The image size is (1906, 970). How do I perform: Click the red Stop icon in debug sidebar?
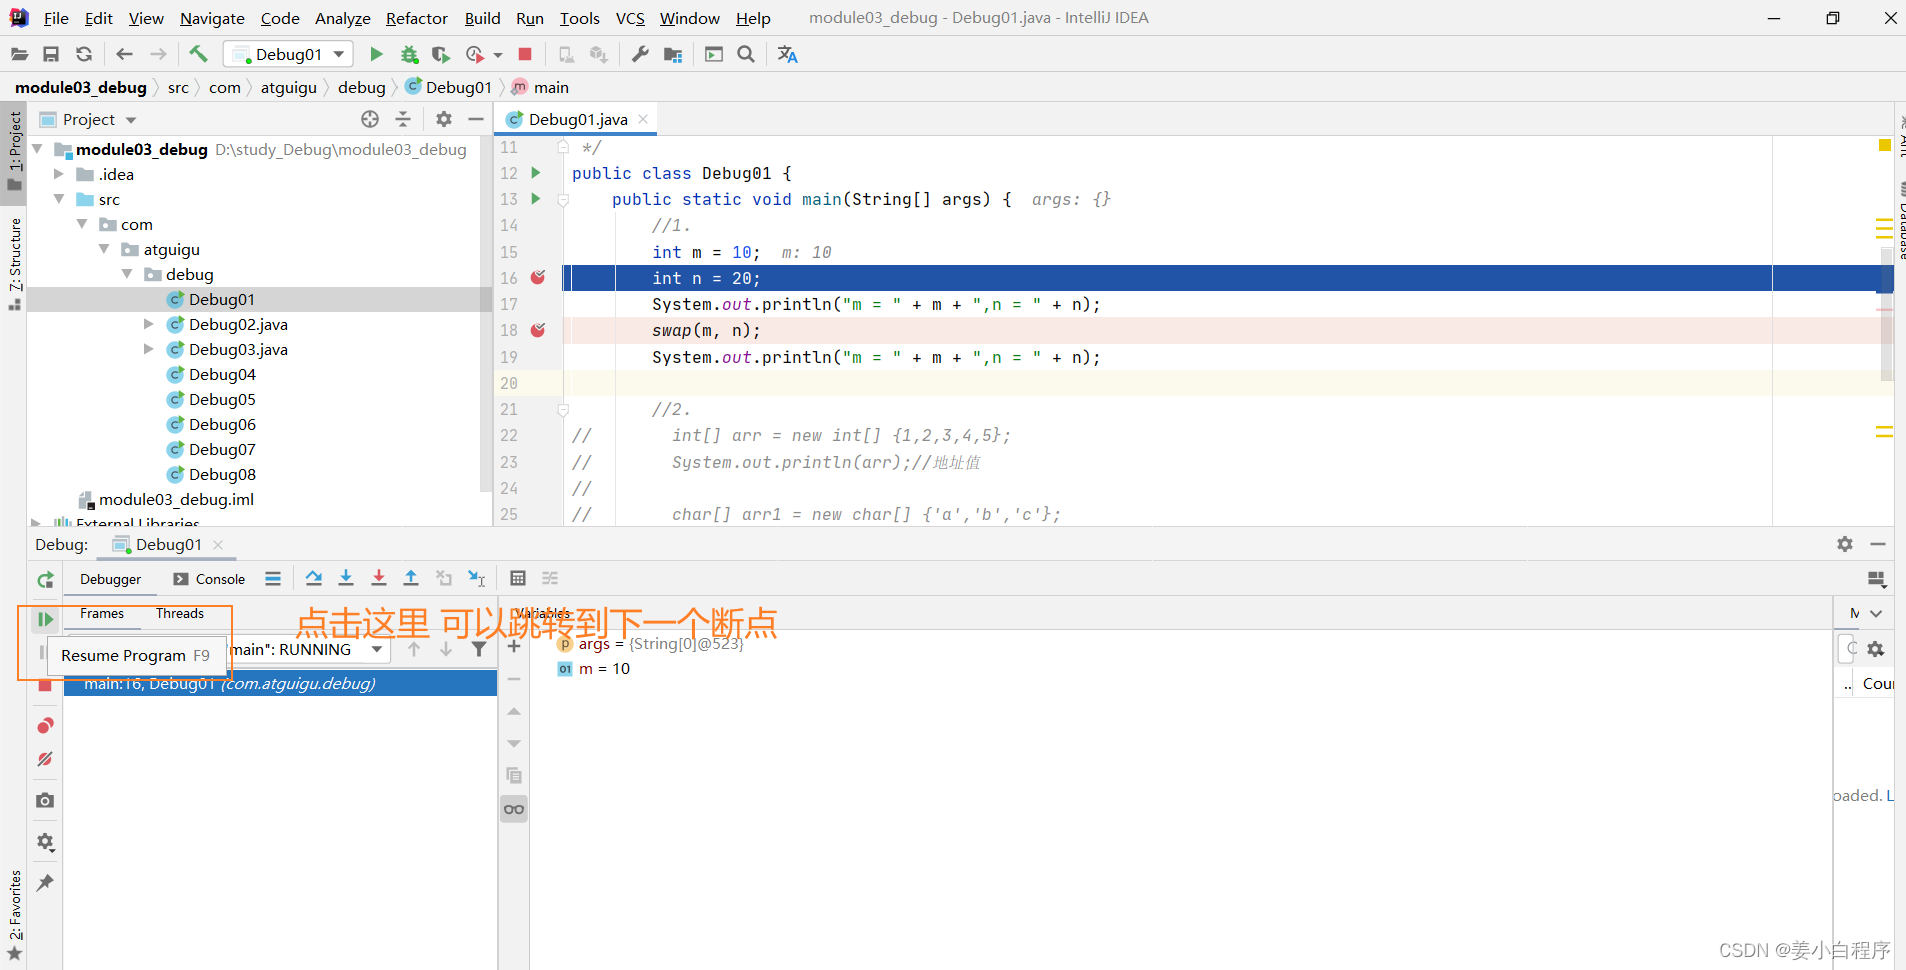(45, 685)
